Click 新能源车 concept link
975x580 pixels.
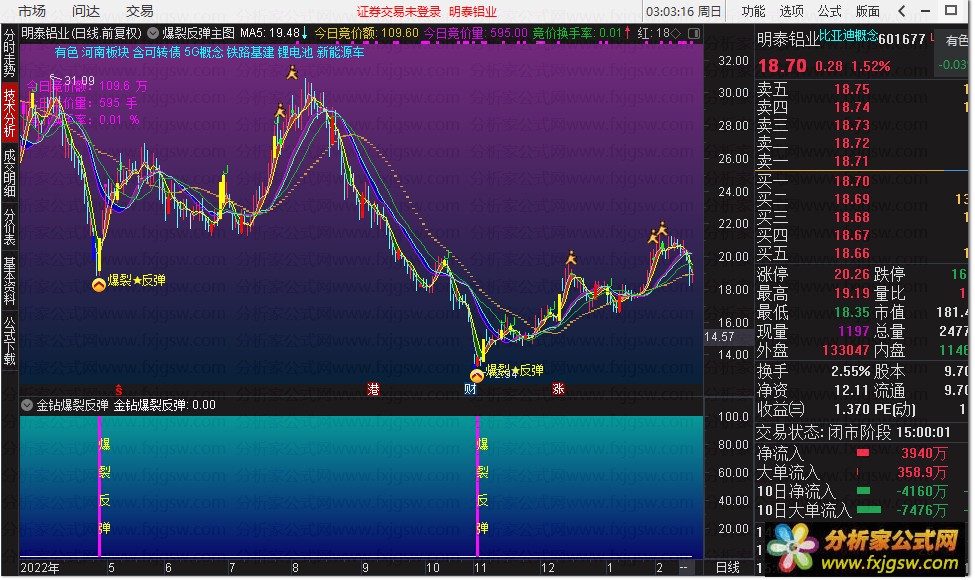pyautogui.click(x=340, y=52)
